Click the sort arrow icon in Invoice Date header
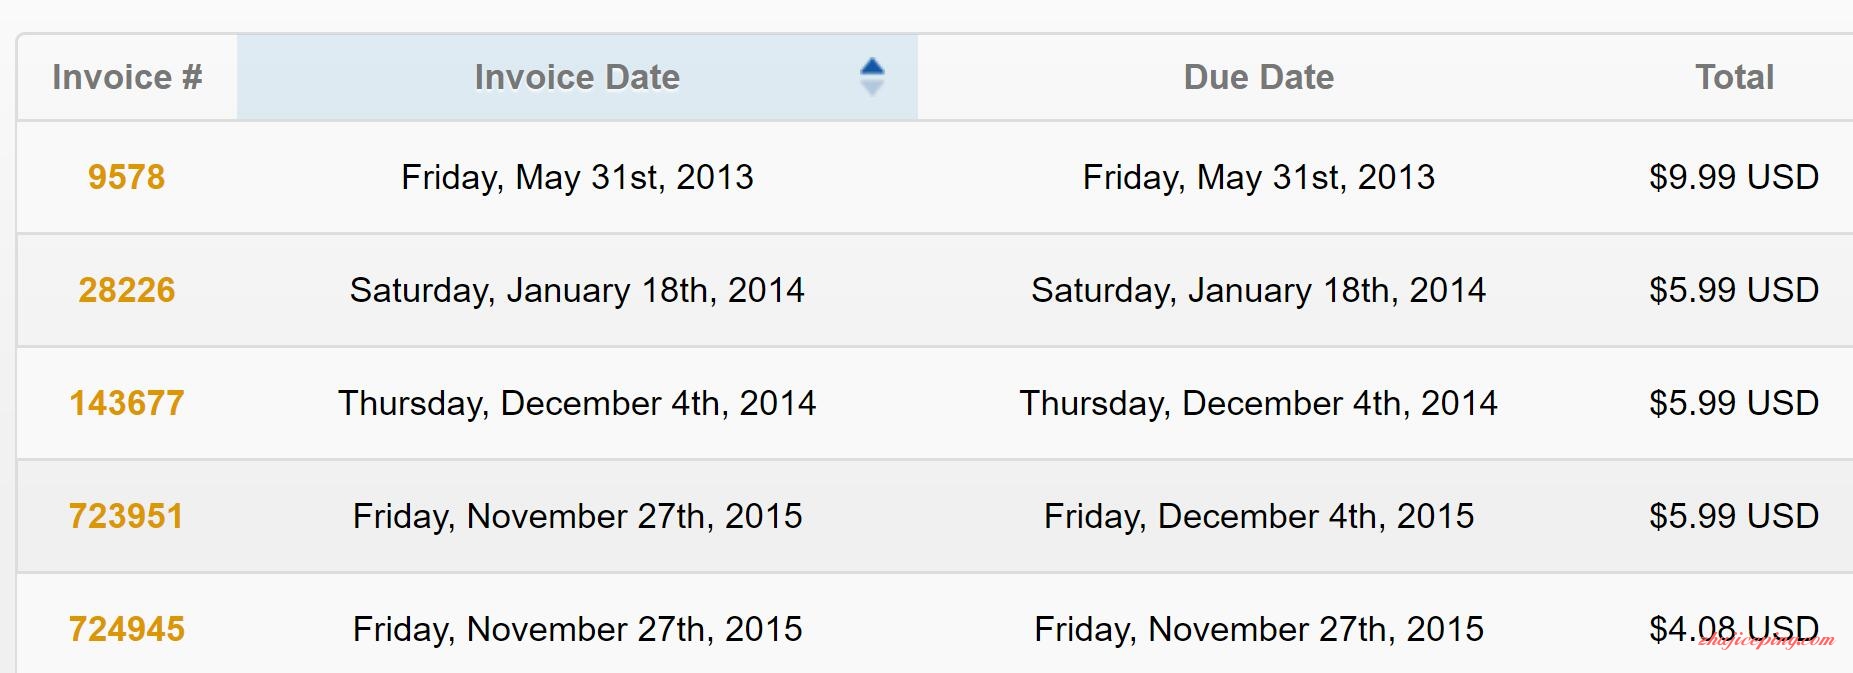This screenshot has height=673, width=1853. [x=872, y=77]
